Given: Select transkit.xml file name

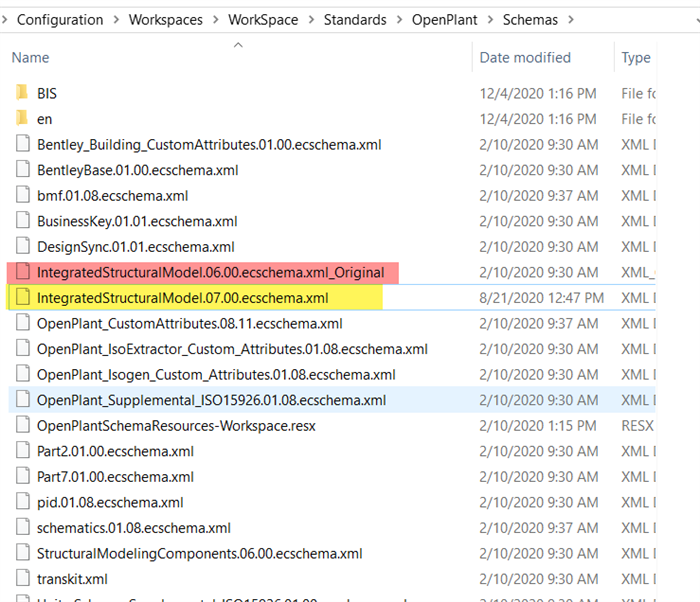Looking at the screenshot, I should (72, 579).
